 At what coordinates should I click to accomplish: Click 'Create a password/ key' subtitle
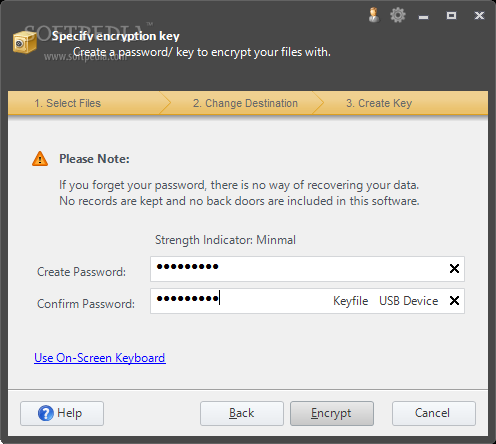pos(202,52)
